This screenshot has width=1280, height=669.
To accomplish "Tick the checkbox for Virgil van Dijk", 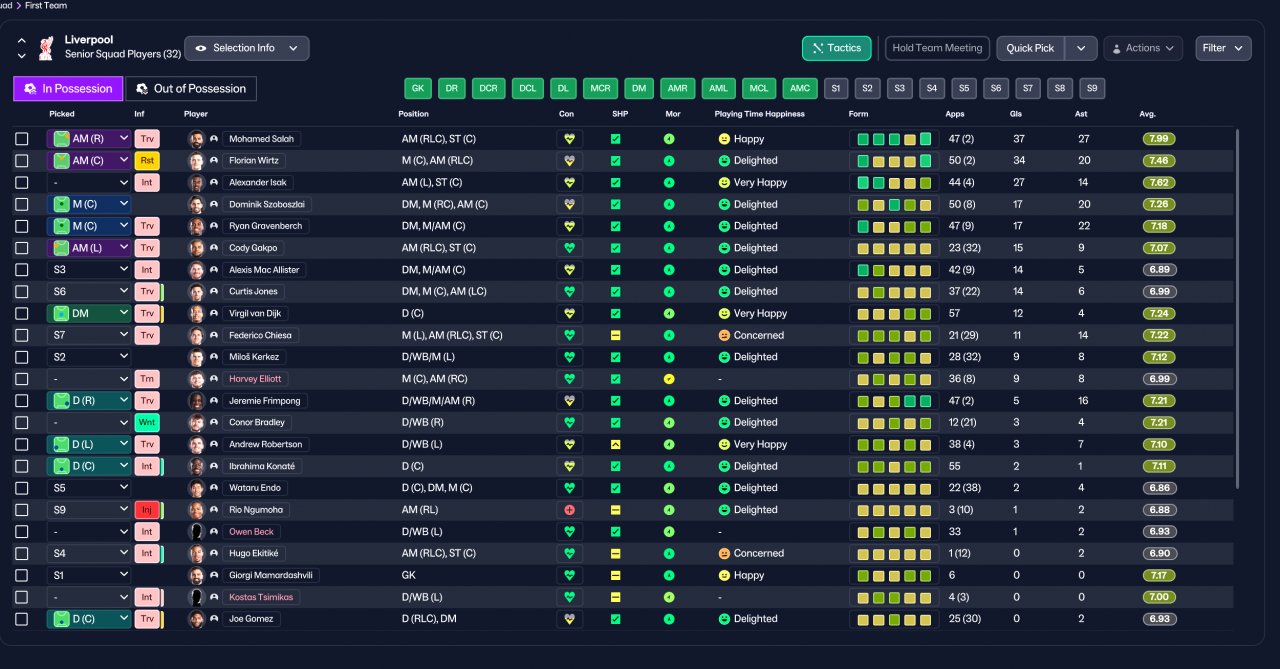I will tap(22, 314).
